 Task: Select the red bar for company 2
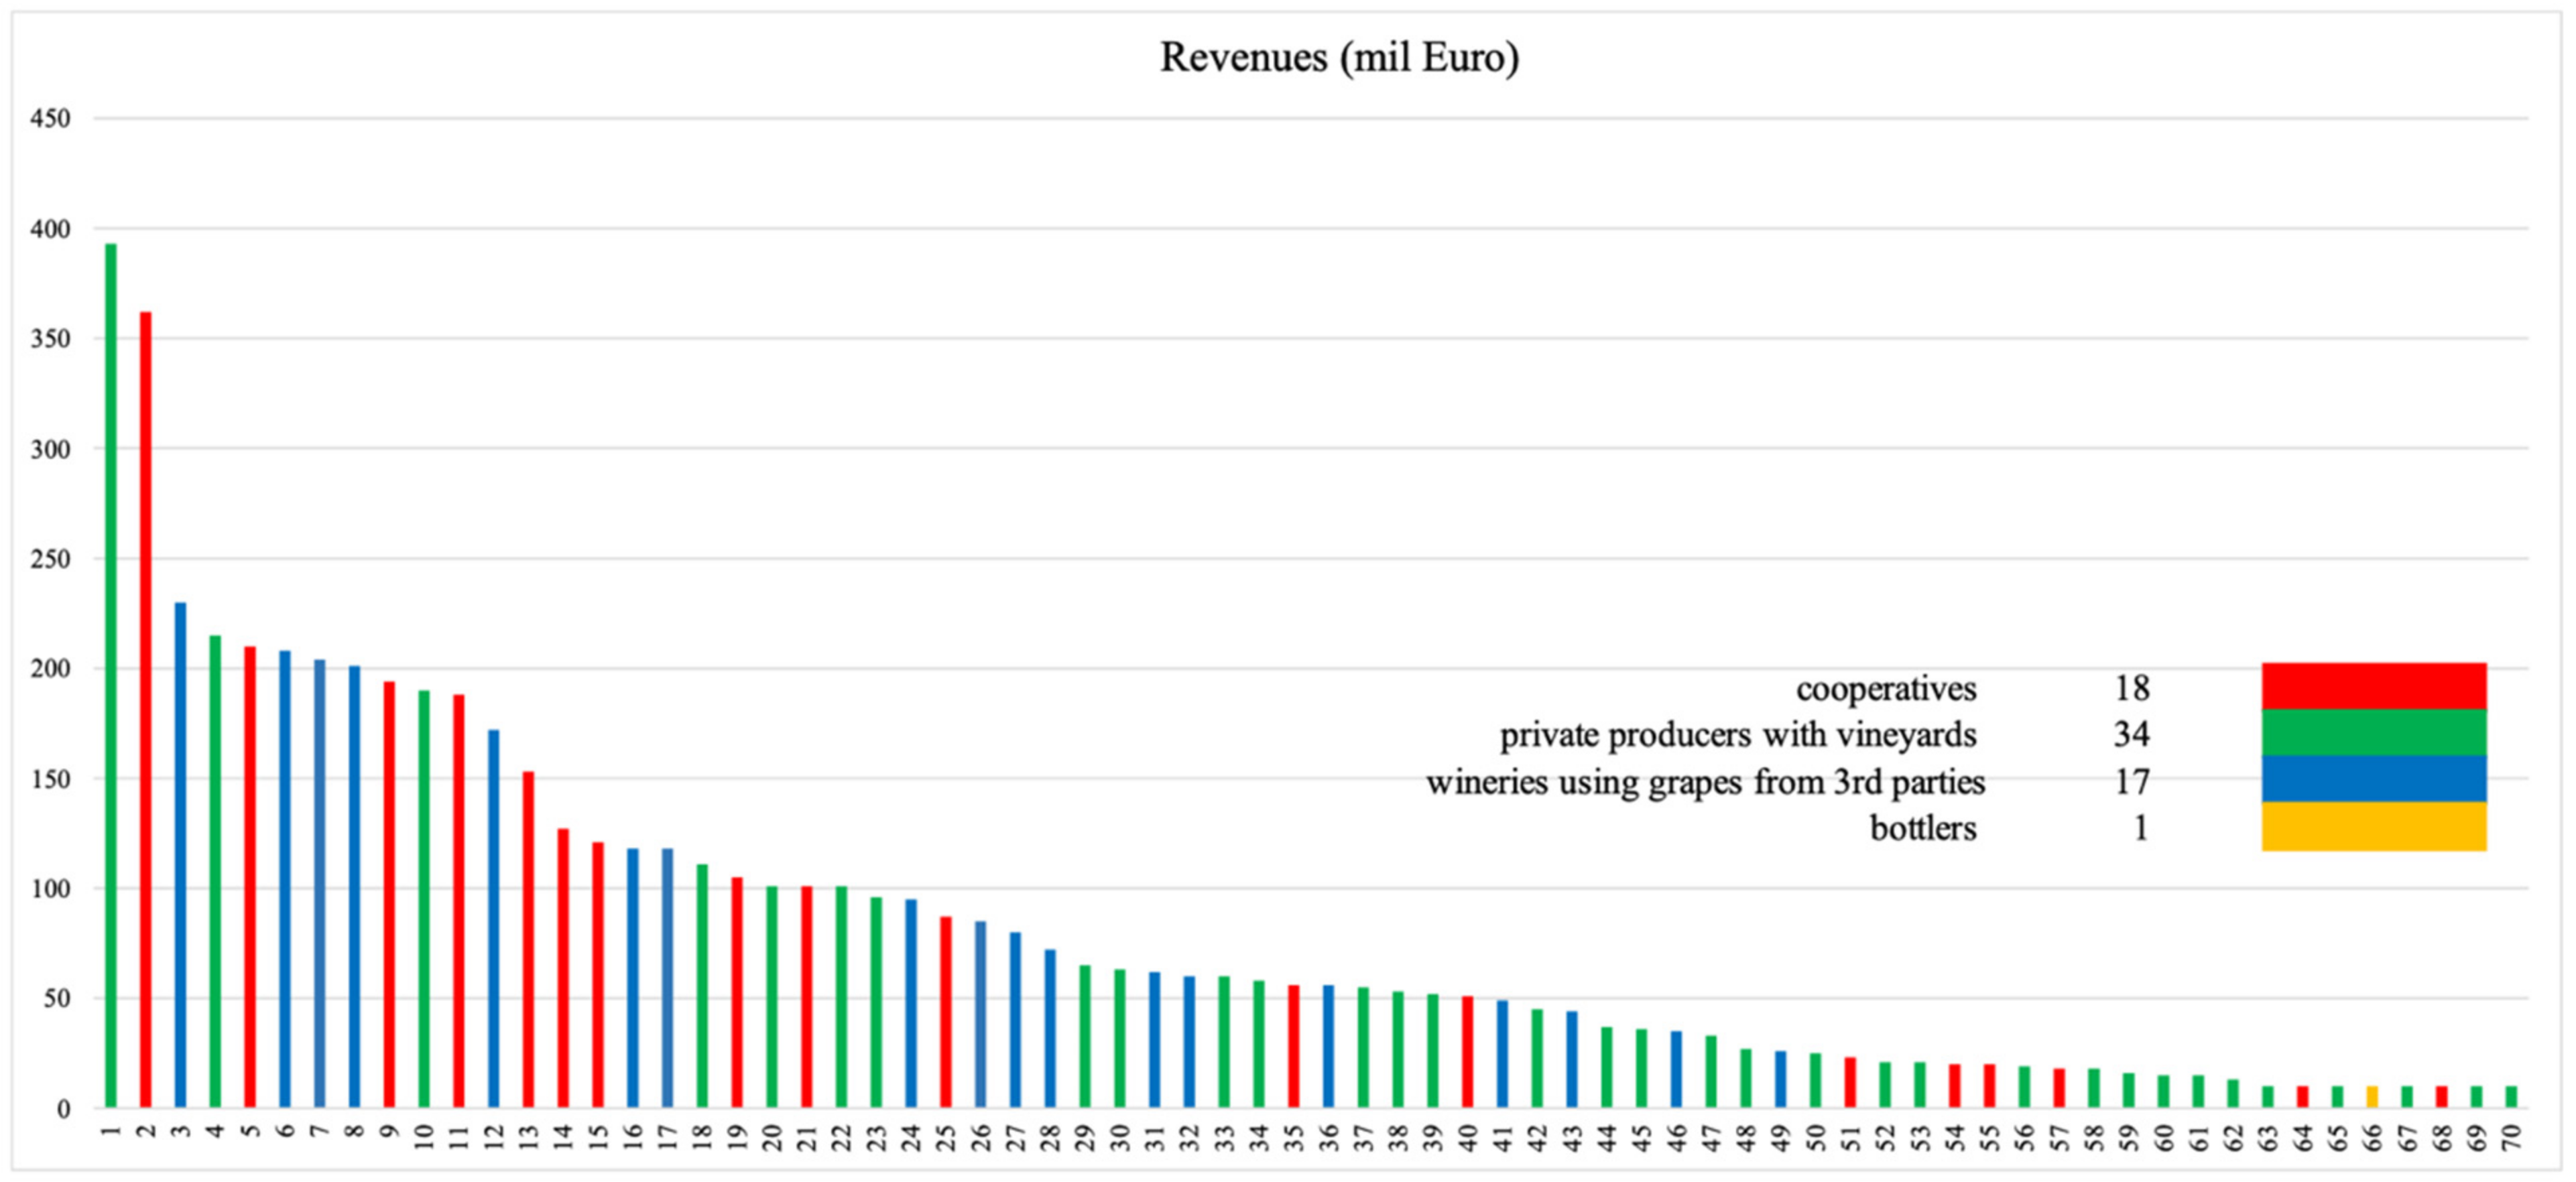tap(146, 709)
